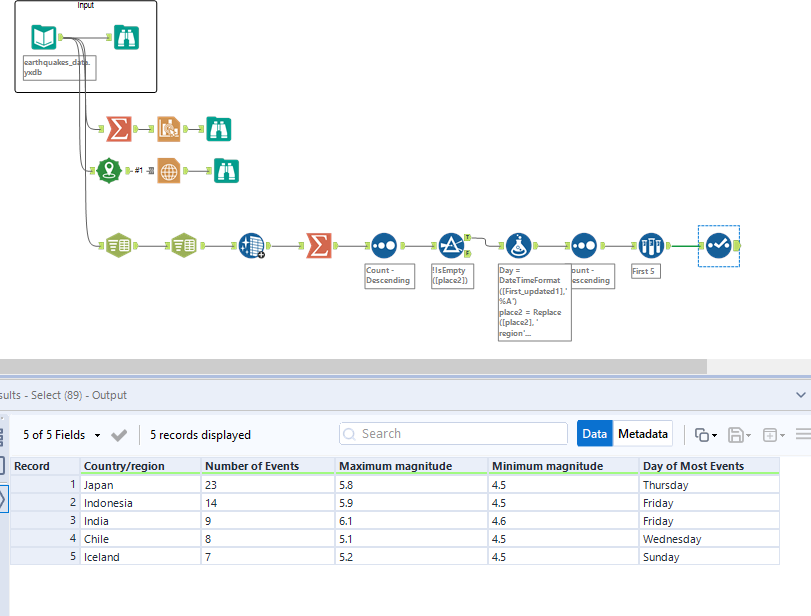Click the Maximum magnitude column header
The image size is (811, 616).
point(411,466)
